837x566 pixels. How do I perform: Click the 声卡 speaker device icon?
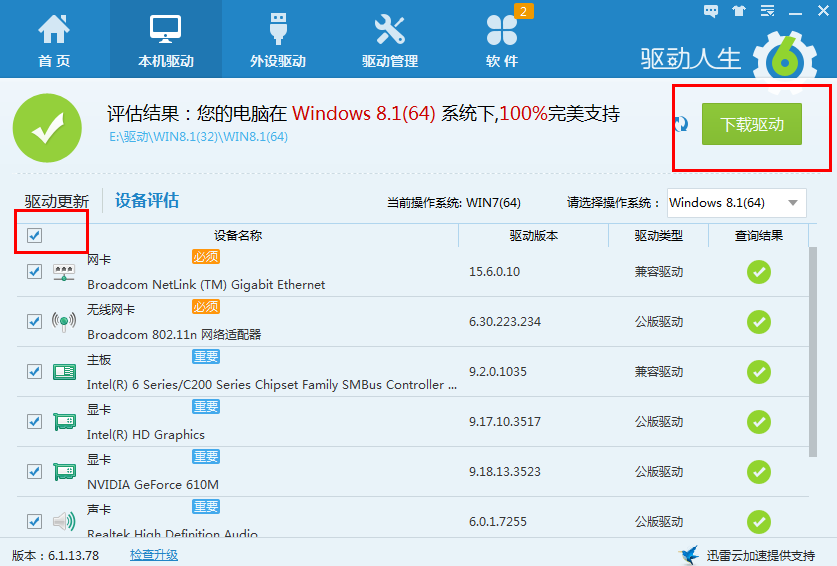(x=64, y=522)
